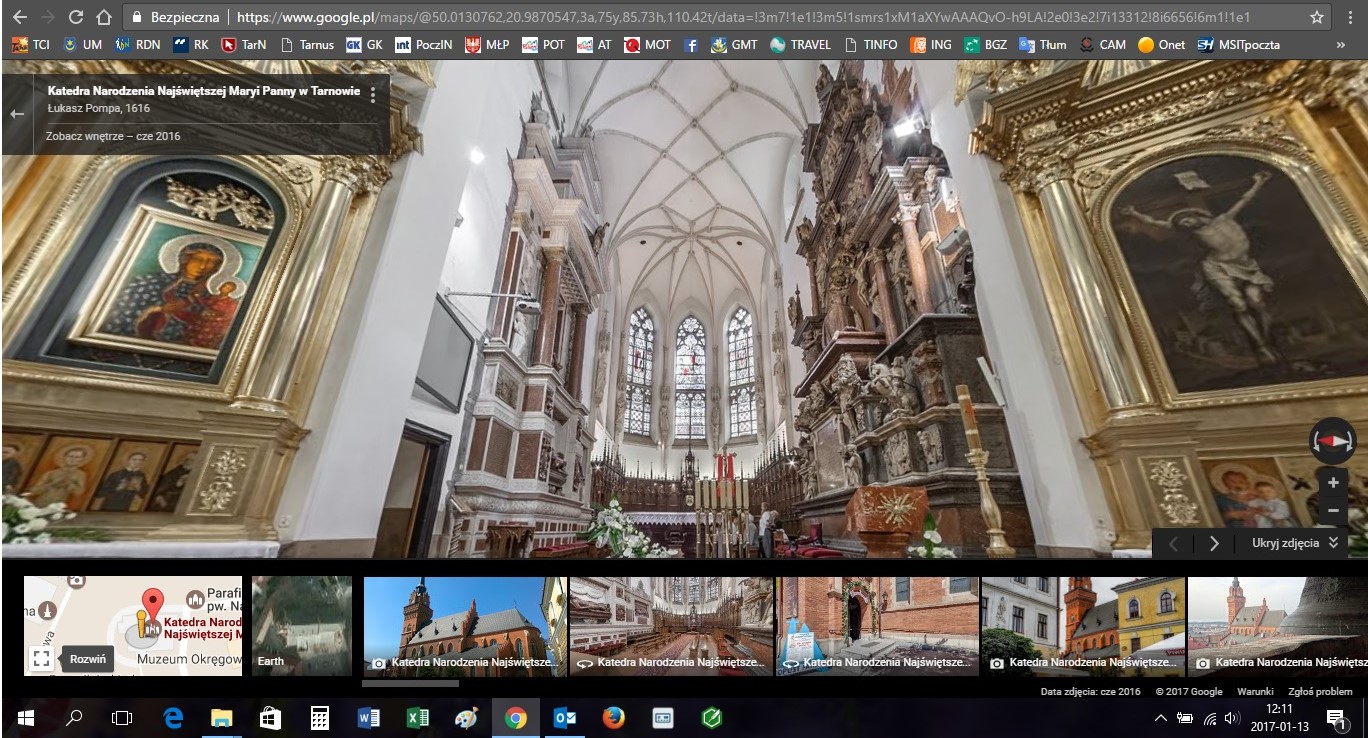Zoom out with the minus button
Screen dimensions: 1368x738
click(1332, 510)
